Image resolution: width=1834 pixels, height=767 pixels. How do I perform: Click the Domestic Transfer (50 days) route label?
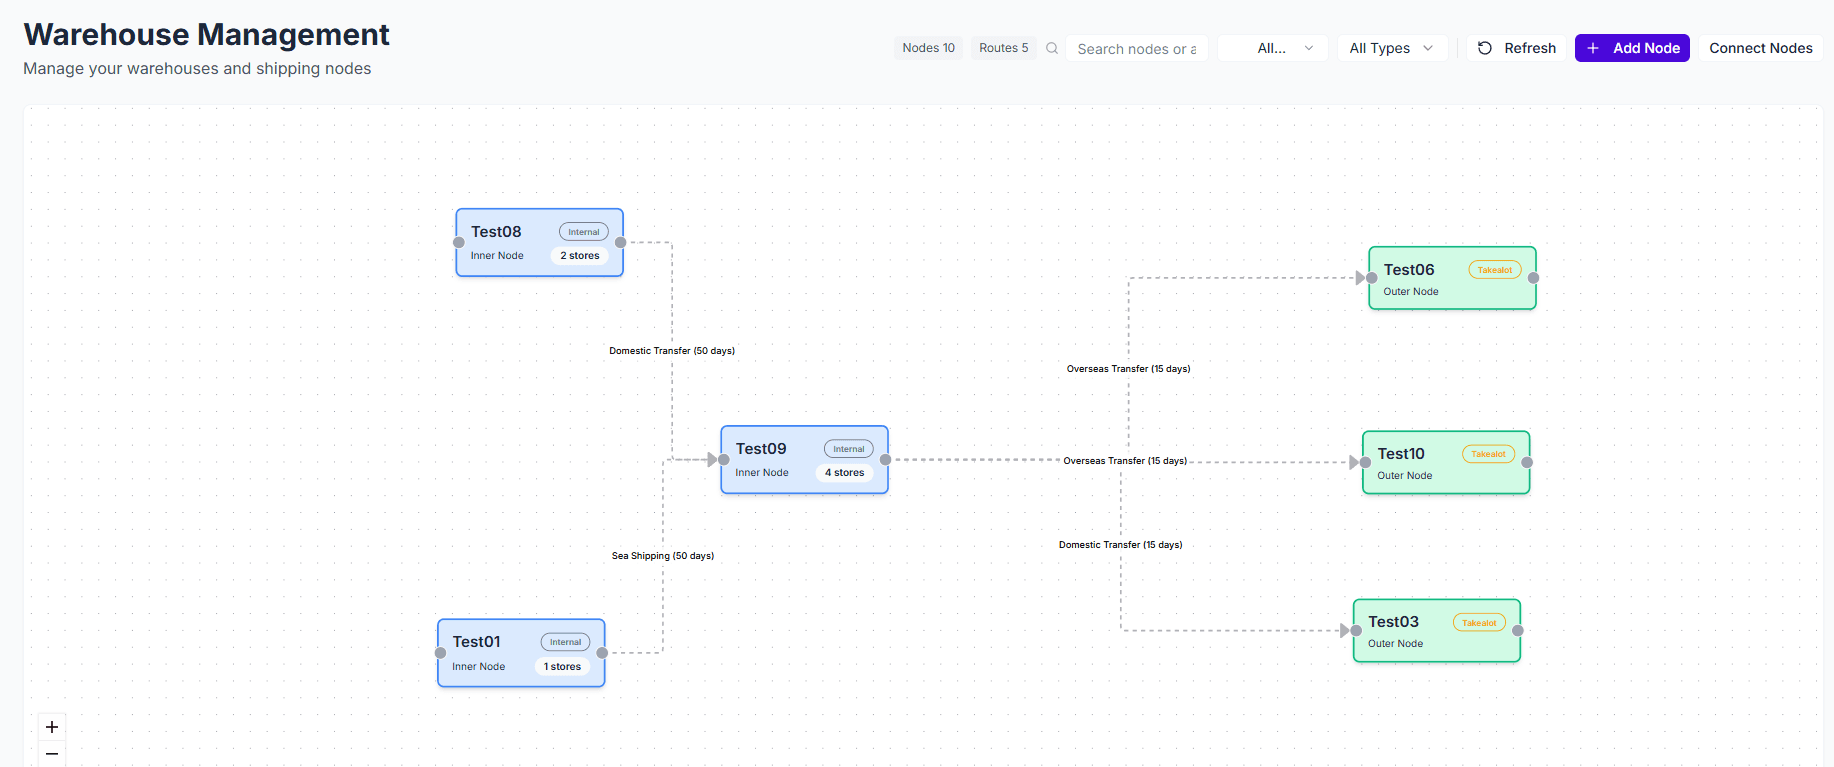[672, 351]
